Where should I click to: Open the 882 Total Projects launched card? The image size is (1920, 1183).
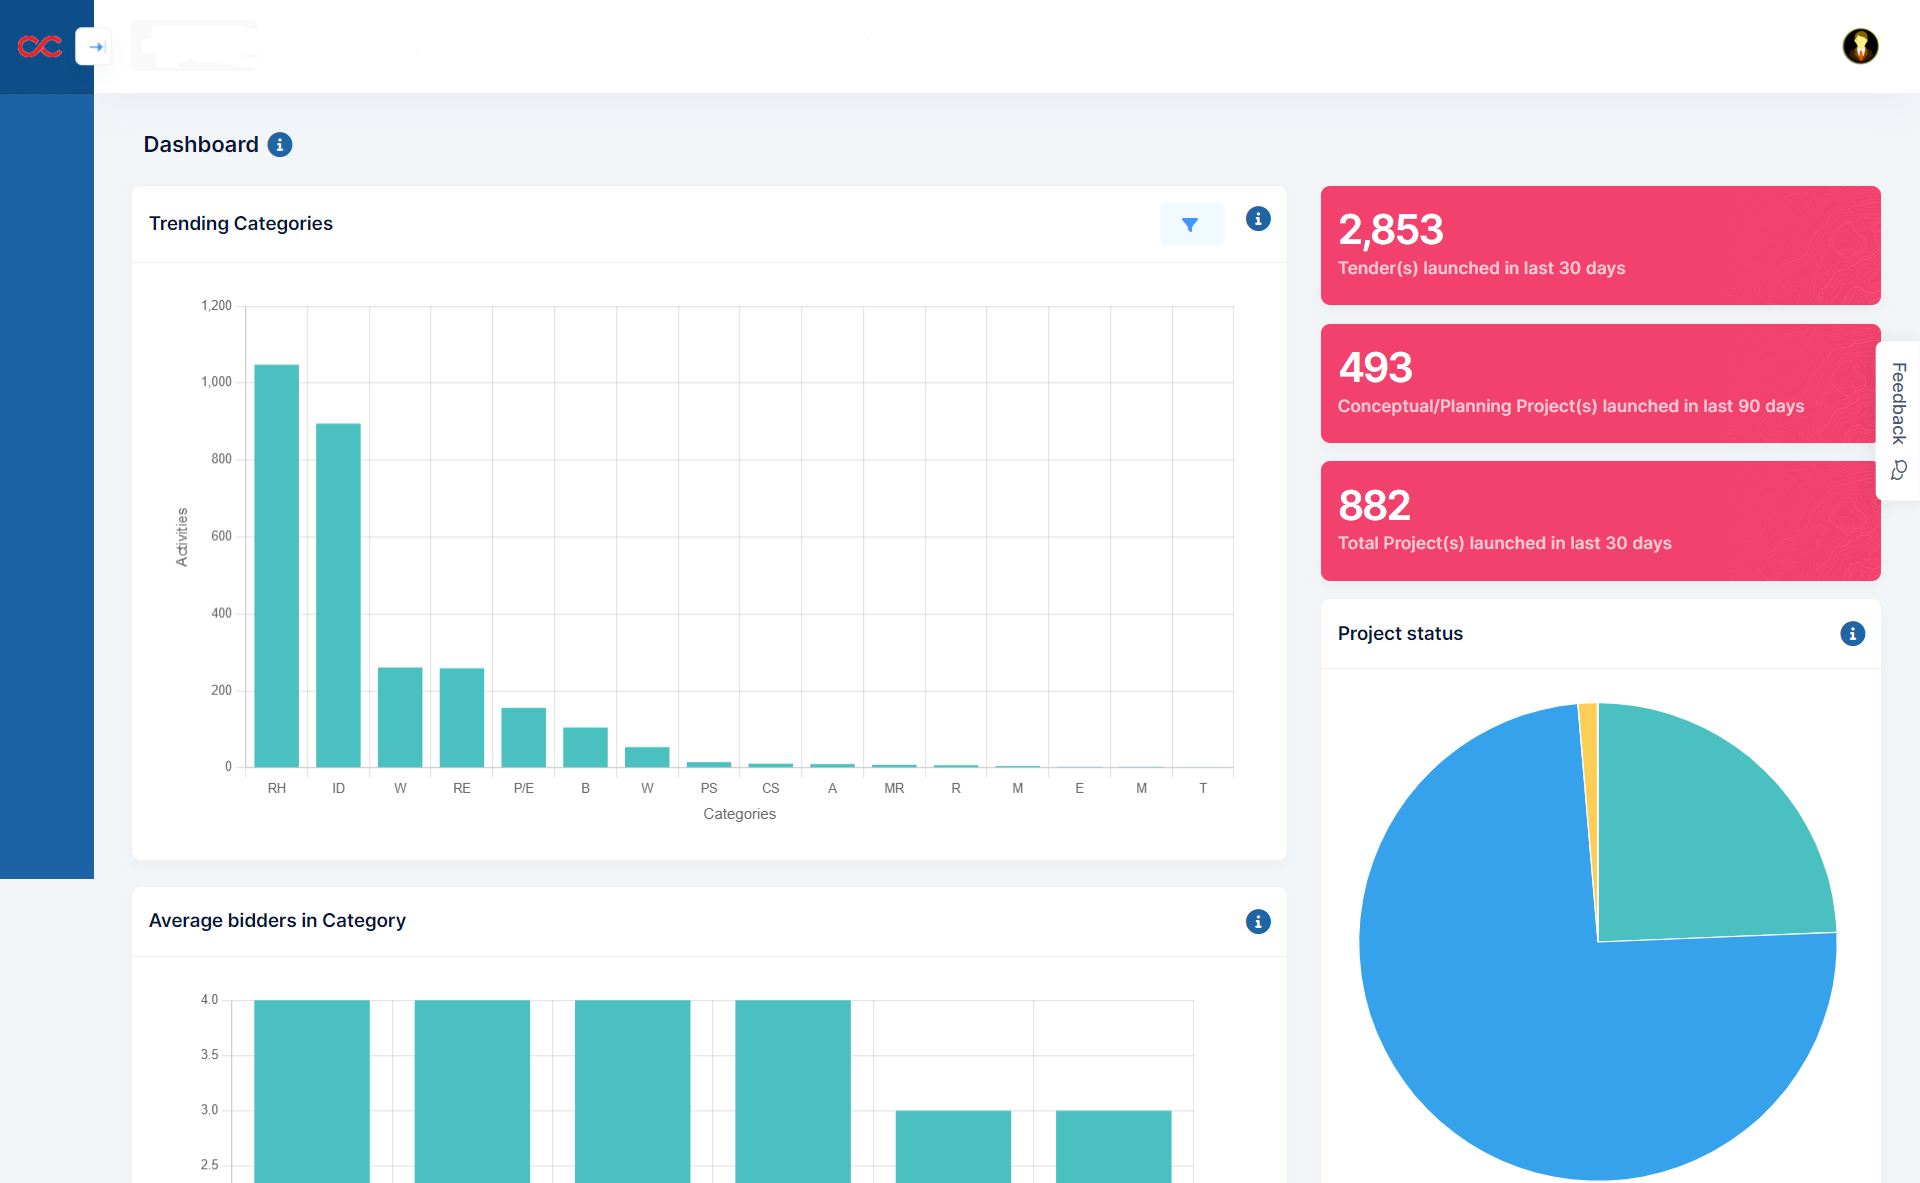coord(1600,521)
